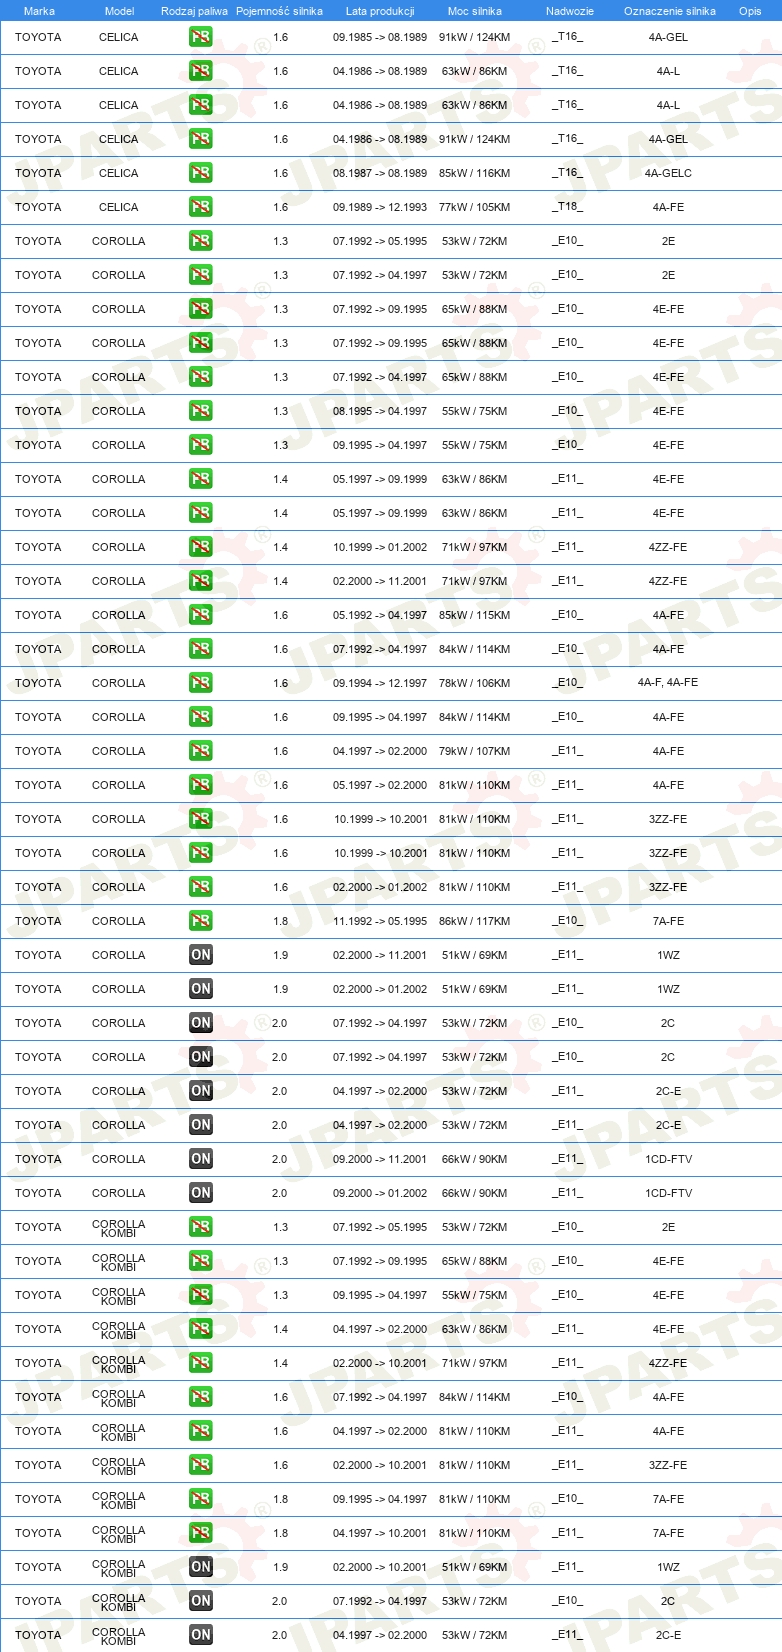Click diesel ON icon in 1WZ 02.2000 -> 01.2002 row

click(201, 989)
